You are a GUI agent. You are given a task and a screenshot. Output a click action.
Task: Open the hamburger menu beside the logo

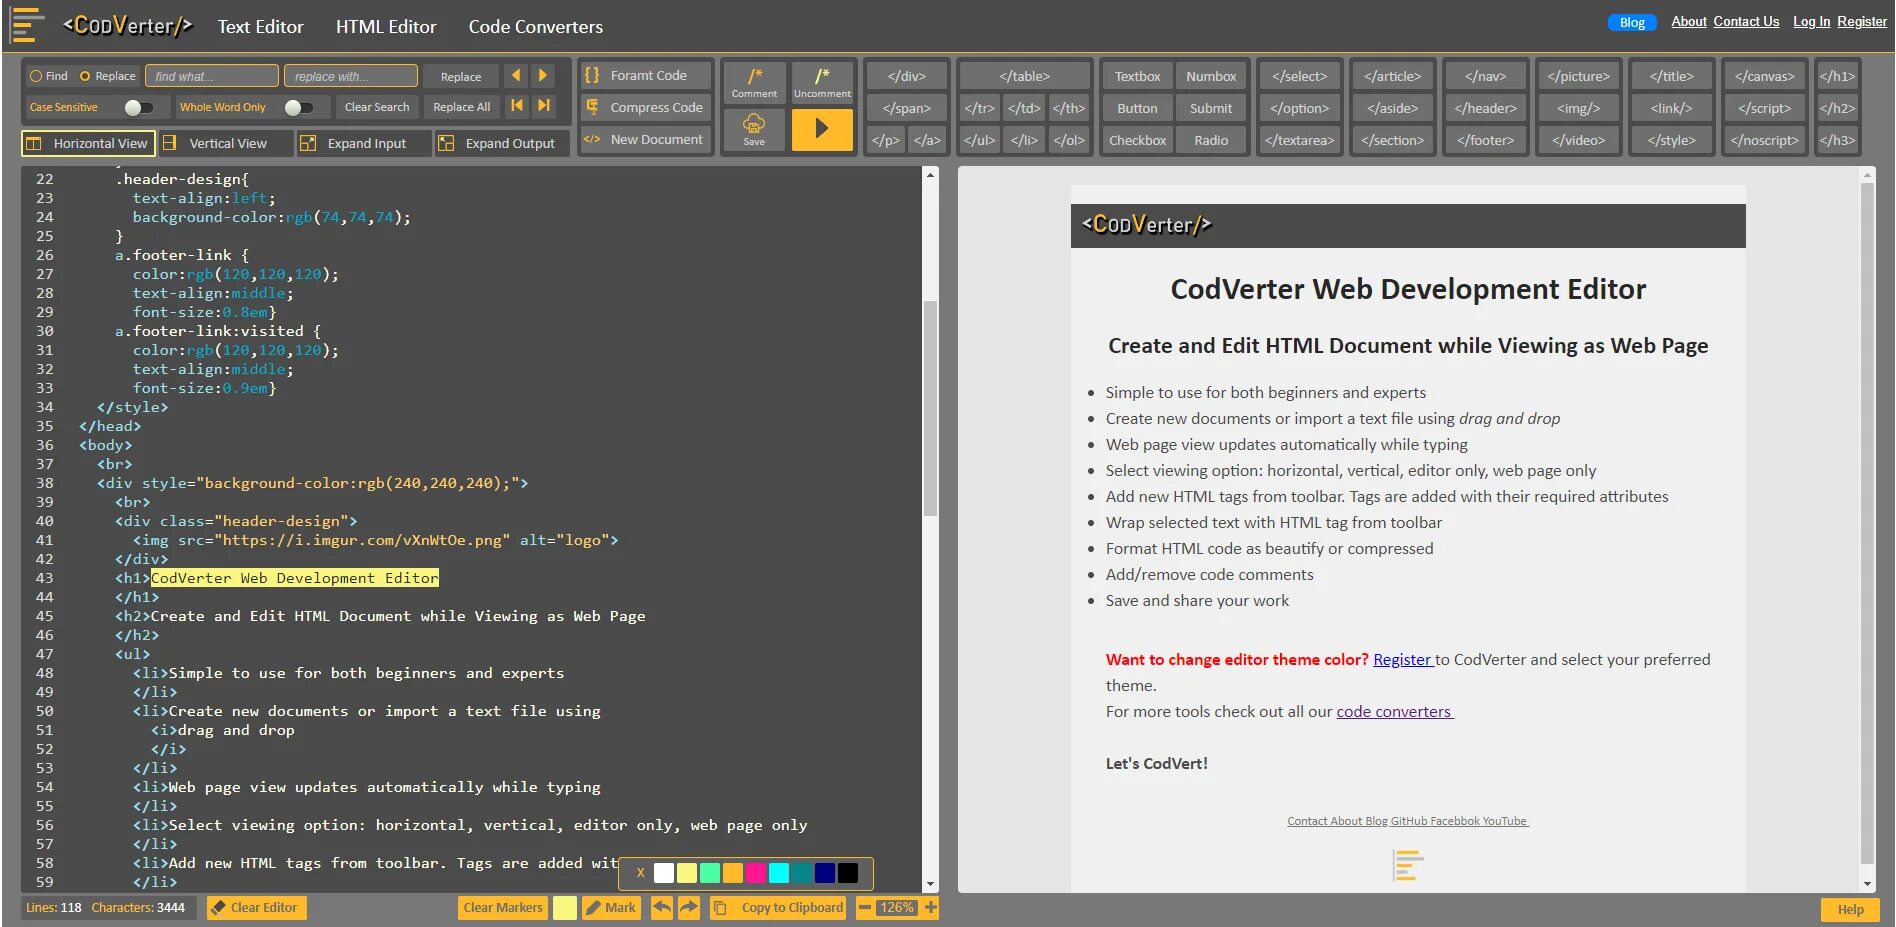click(27, 24)
